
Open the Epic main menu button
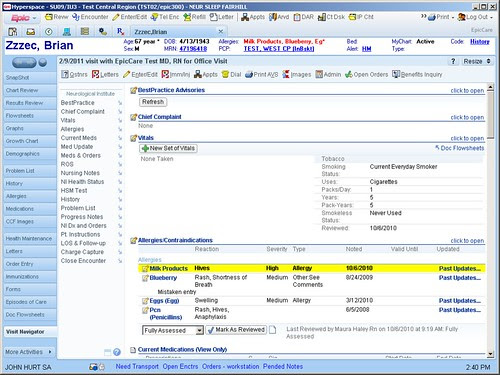click(x=23, y=18)
